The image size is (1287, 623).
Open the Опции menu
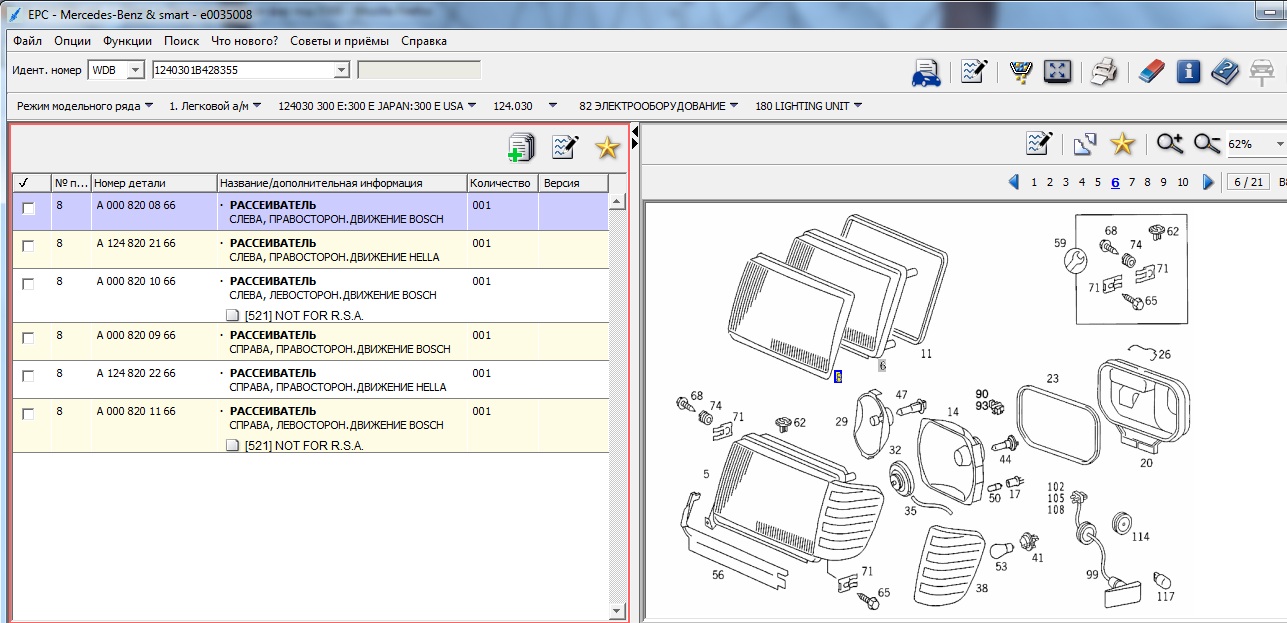tap(72, 41)
